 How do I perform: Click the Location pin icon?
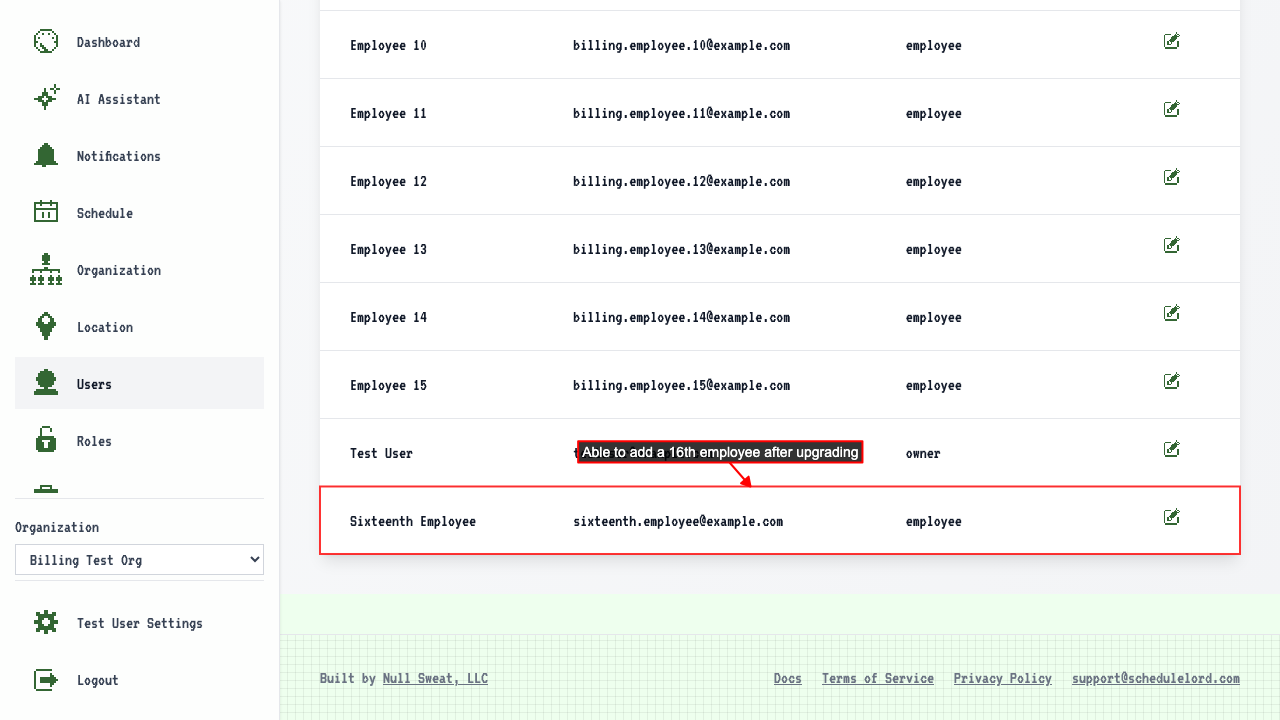point(46,327)
